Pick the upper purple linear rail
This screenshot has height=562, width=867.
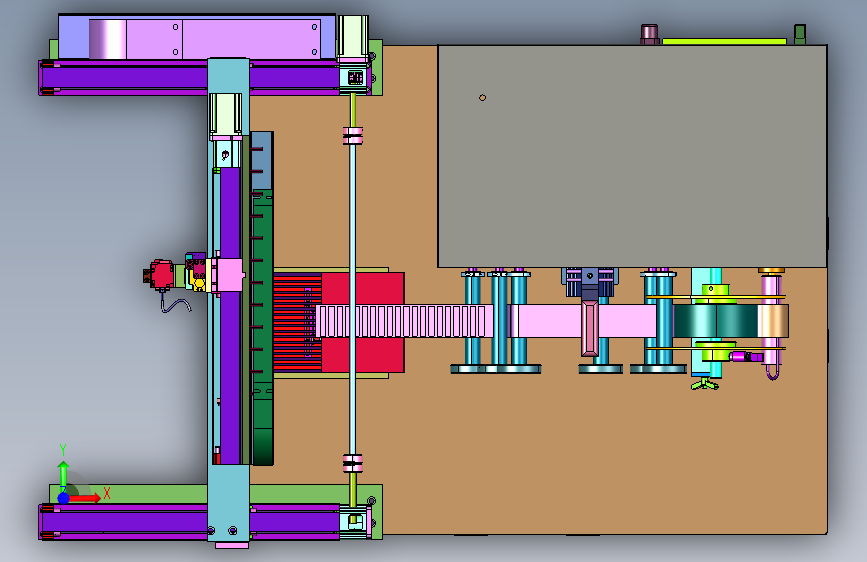coord(189,78)
